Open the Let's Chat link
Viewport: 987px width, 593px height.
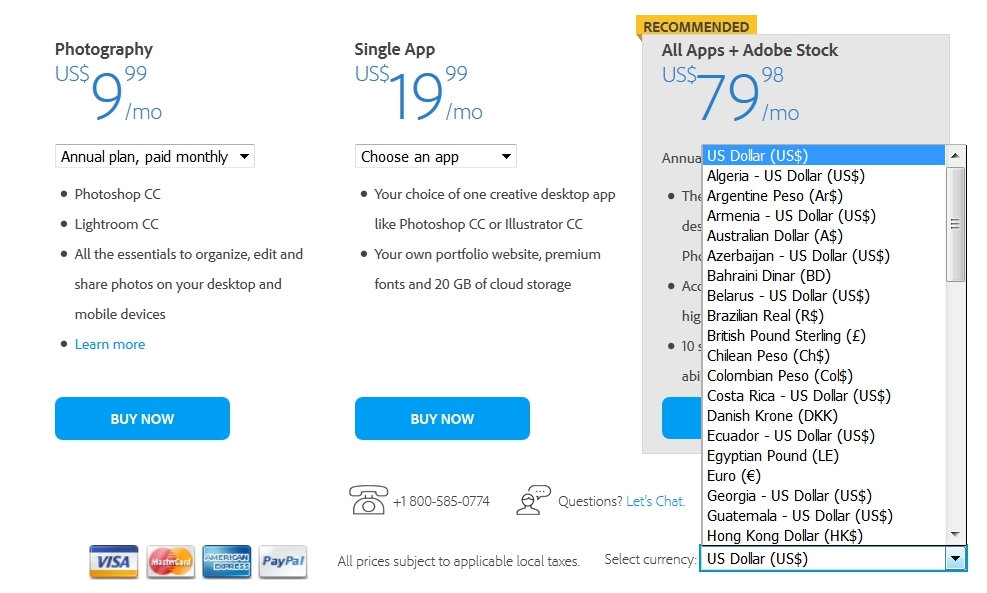click(655, 501)
